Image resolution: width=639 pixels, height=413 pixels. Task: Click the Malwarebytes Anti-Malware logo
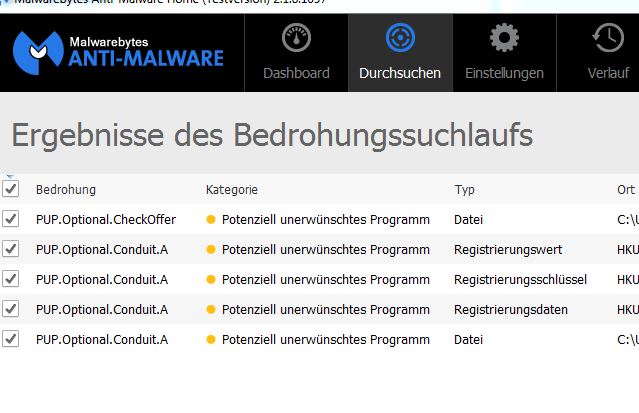click(x=118, y=53)
